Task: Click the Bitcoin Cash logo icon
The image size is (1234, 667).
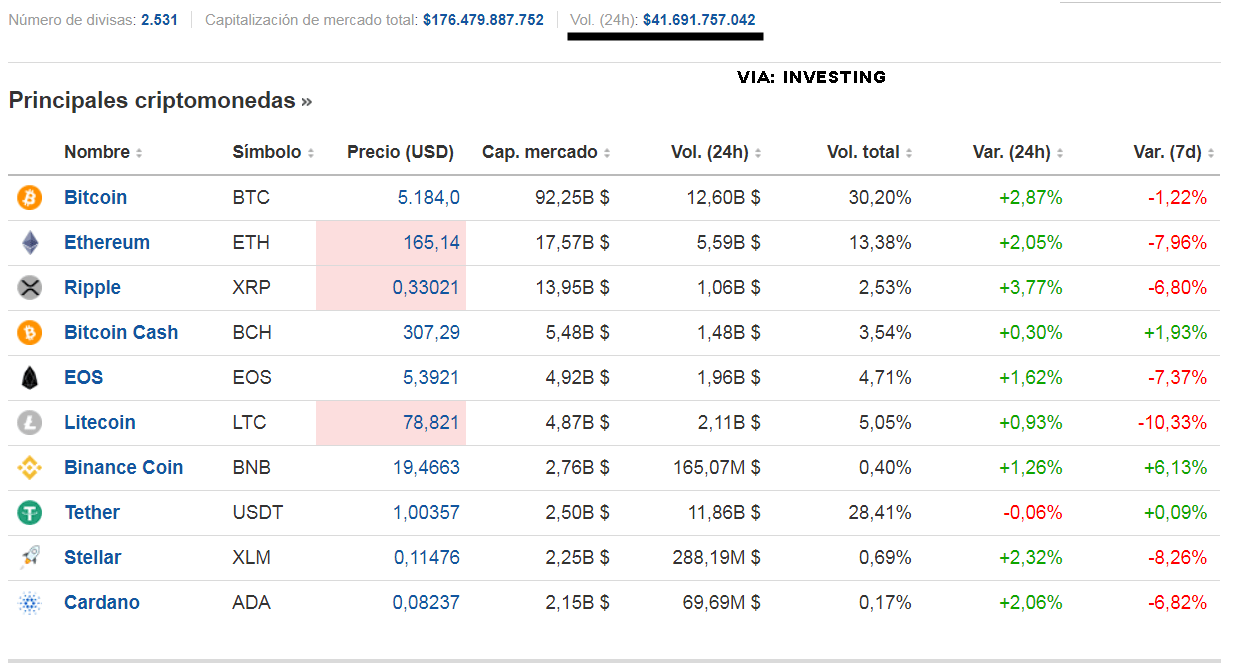Action: pyautogui.click(x=30, y=333)
